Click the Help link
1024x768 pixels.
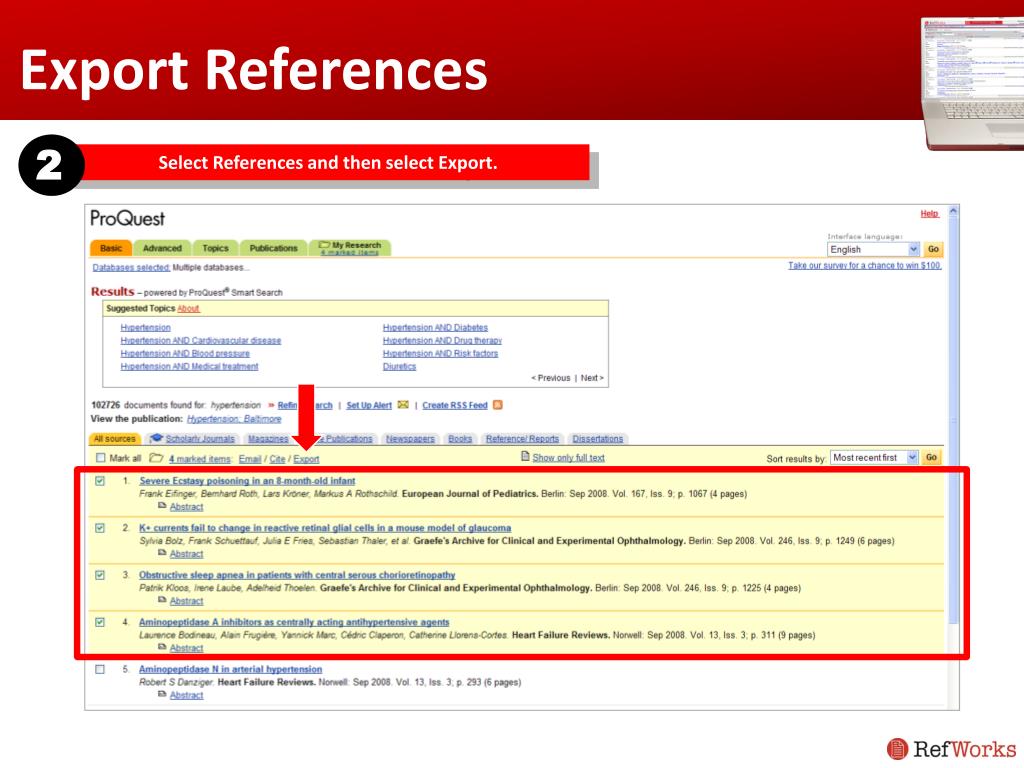pyautogui.click(x=929, y=214)
